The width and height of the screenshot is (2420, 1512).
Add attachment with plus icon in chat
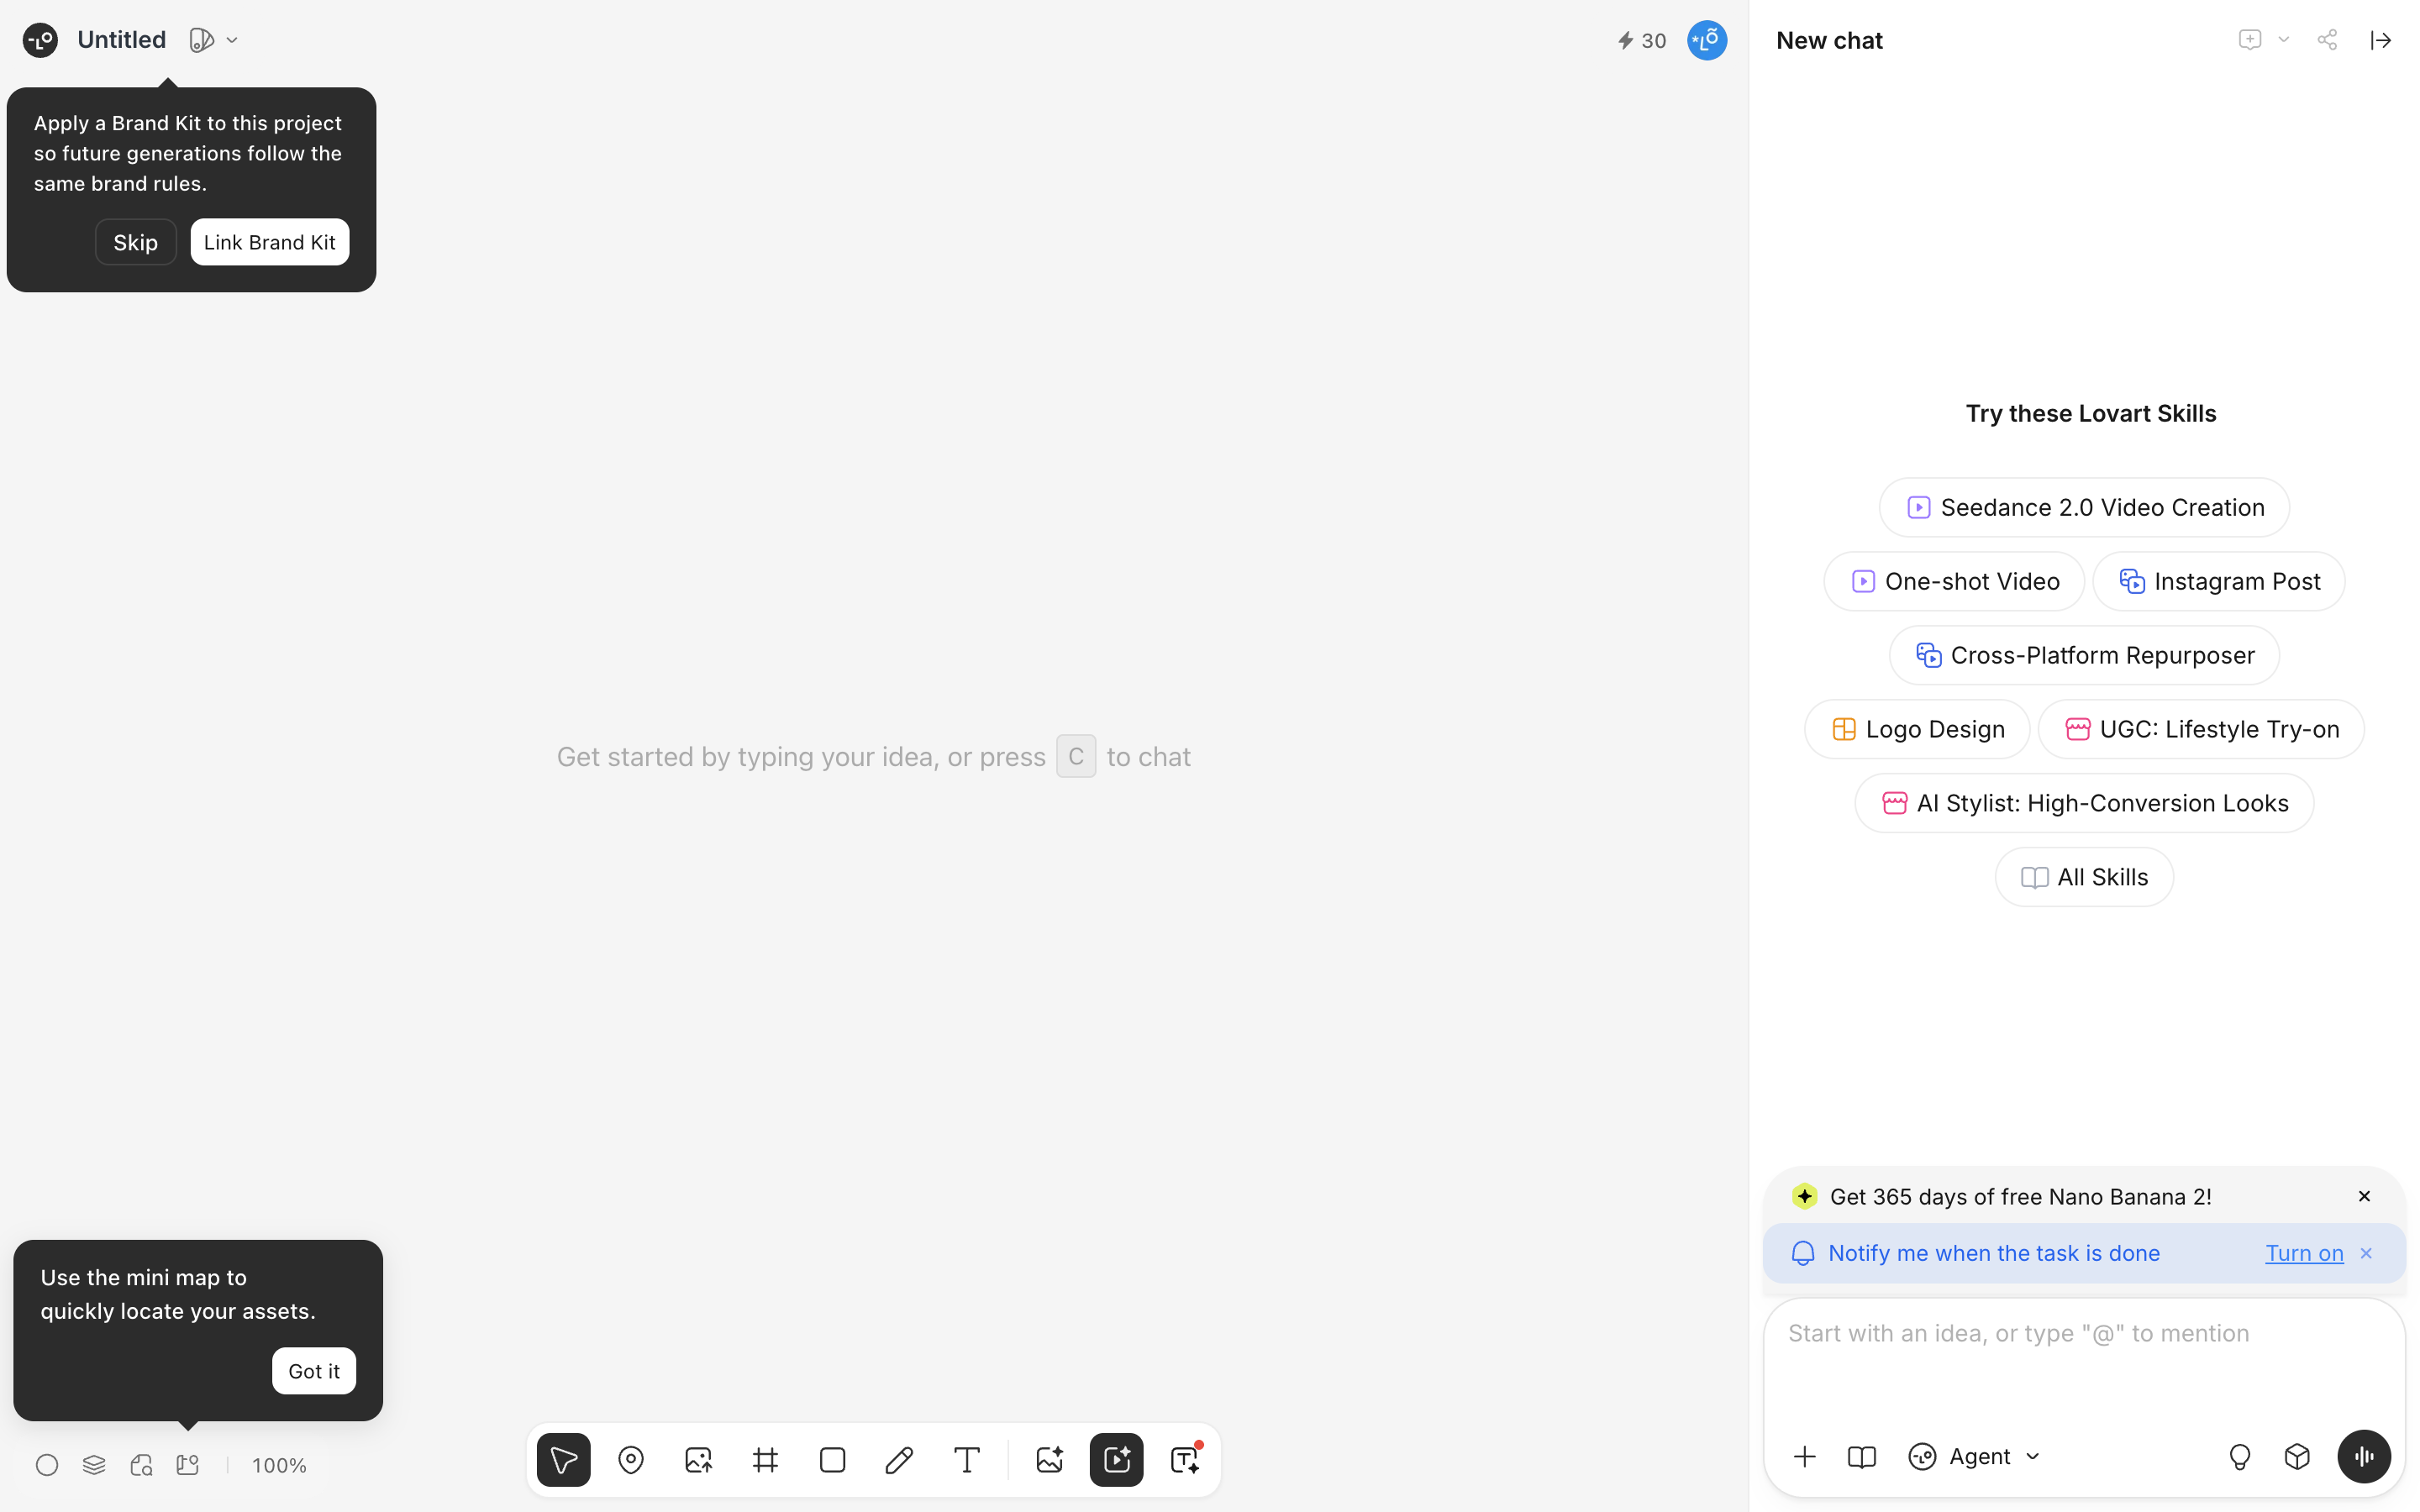pyautogui.click(x=1805, y=1456)
